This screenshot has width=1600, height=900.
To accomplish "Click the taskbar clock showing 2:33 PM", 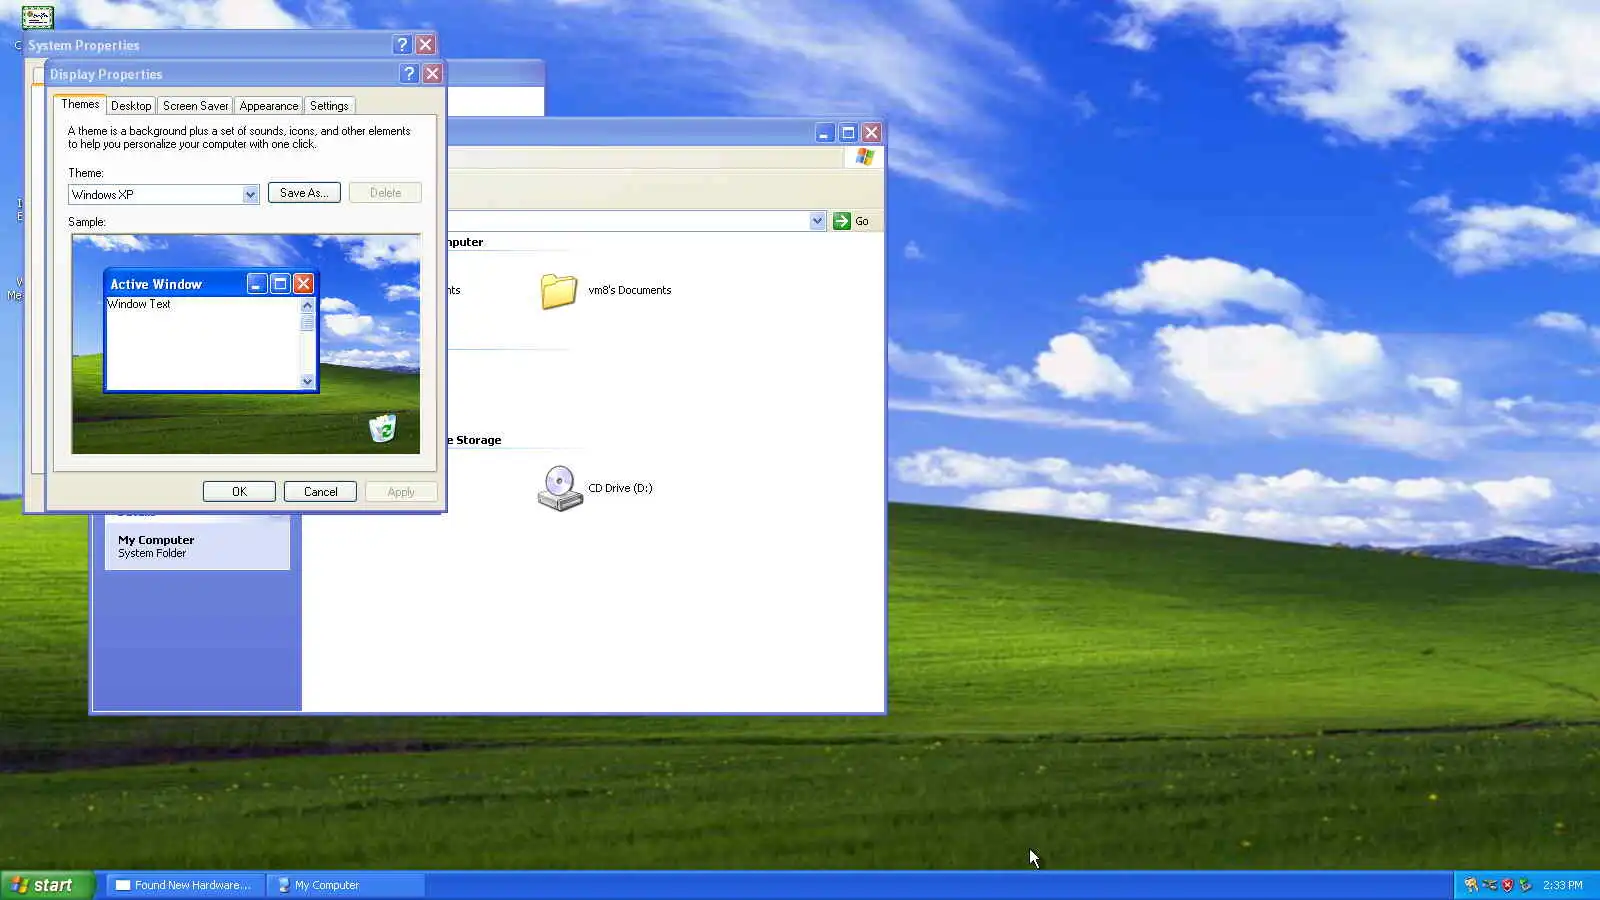I will coord(1562,885).
